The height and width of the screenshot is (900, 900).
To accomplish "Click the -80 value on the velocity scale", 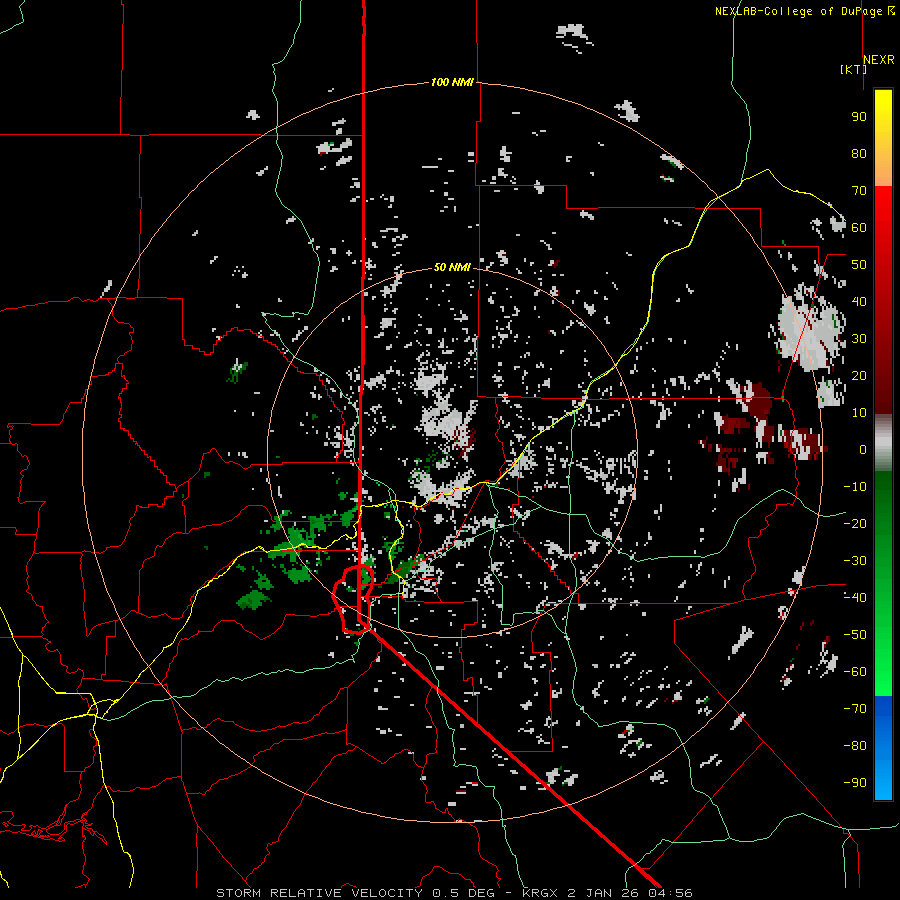I will (855, 746).
